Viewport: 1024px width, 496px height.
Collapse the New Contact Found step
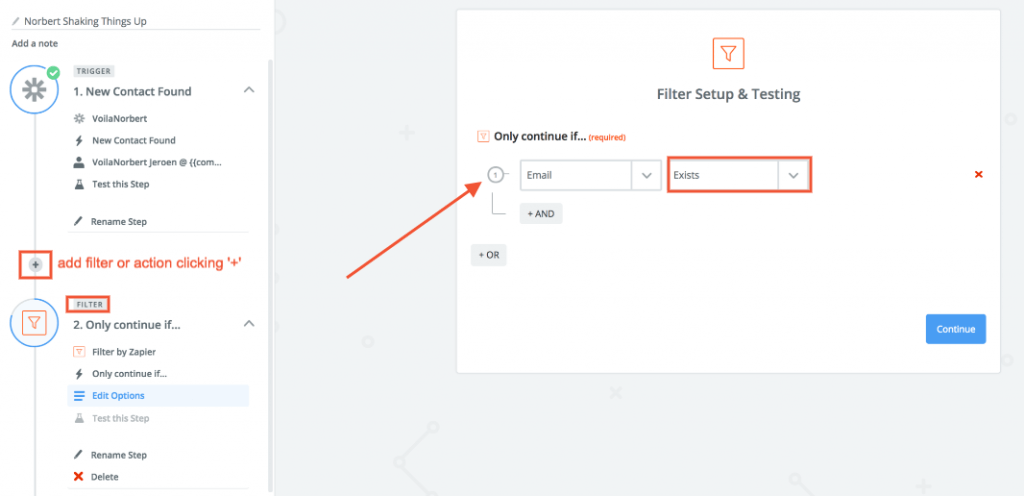(x=249, y=91)
